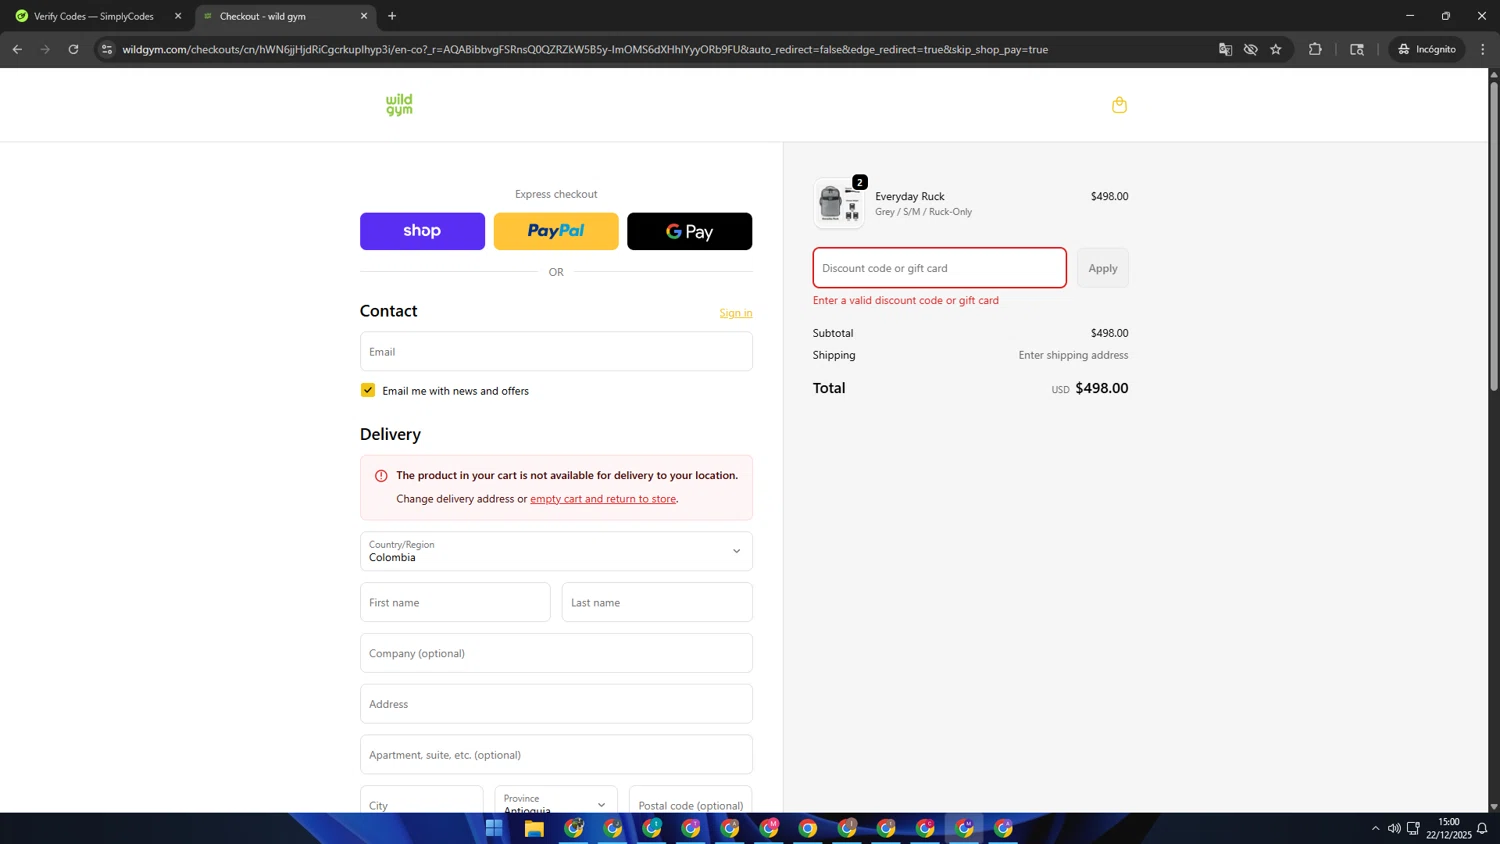Focus the Email input field
The width and height of the screenshot is (1500, 844).
(x=556, y=352)
